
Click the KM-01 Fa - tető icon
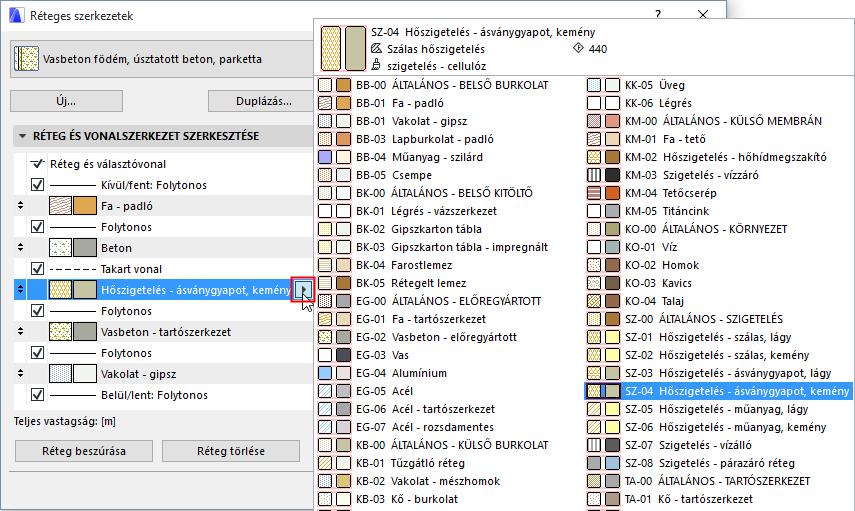click(x=603, y=139)
